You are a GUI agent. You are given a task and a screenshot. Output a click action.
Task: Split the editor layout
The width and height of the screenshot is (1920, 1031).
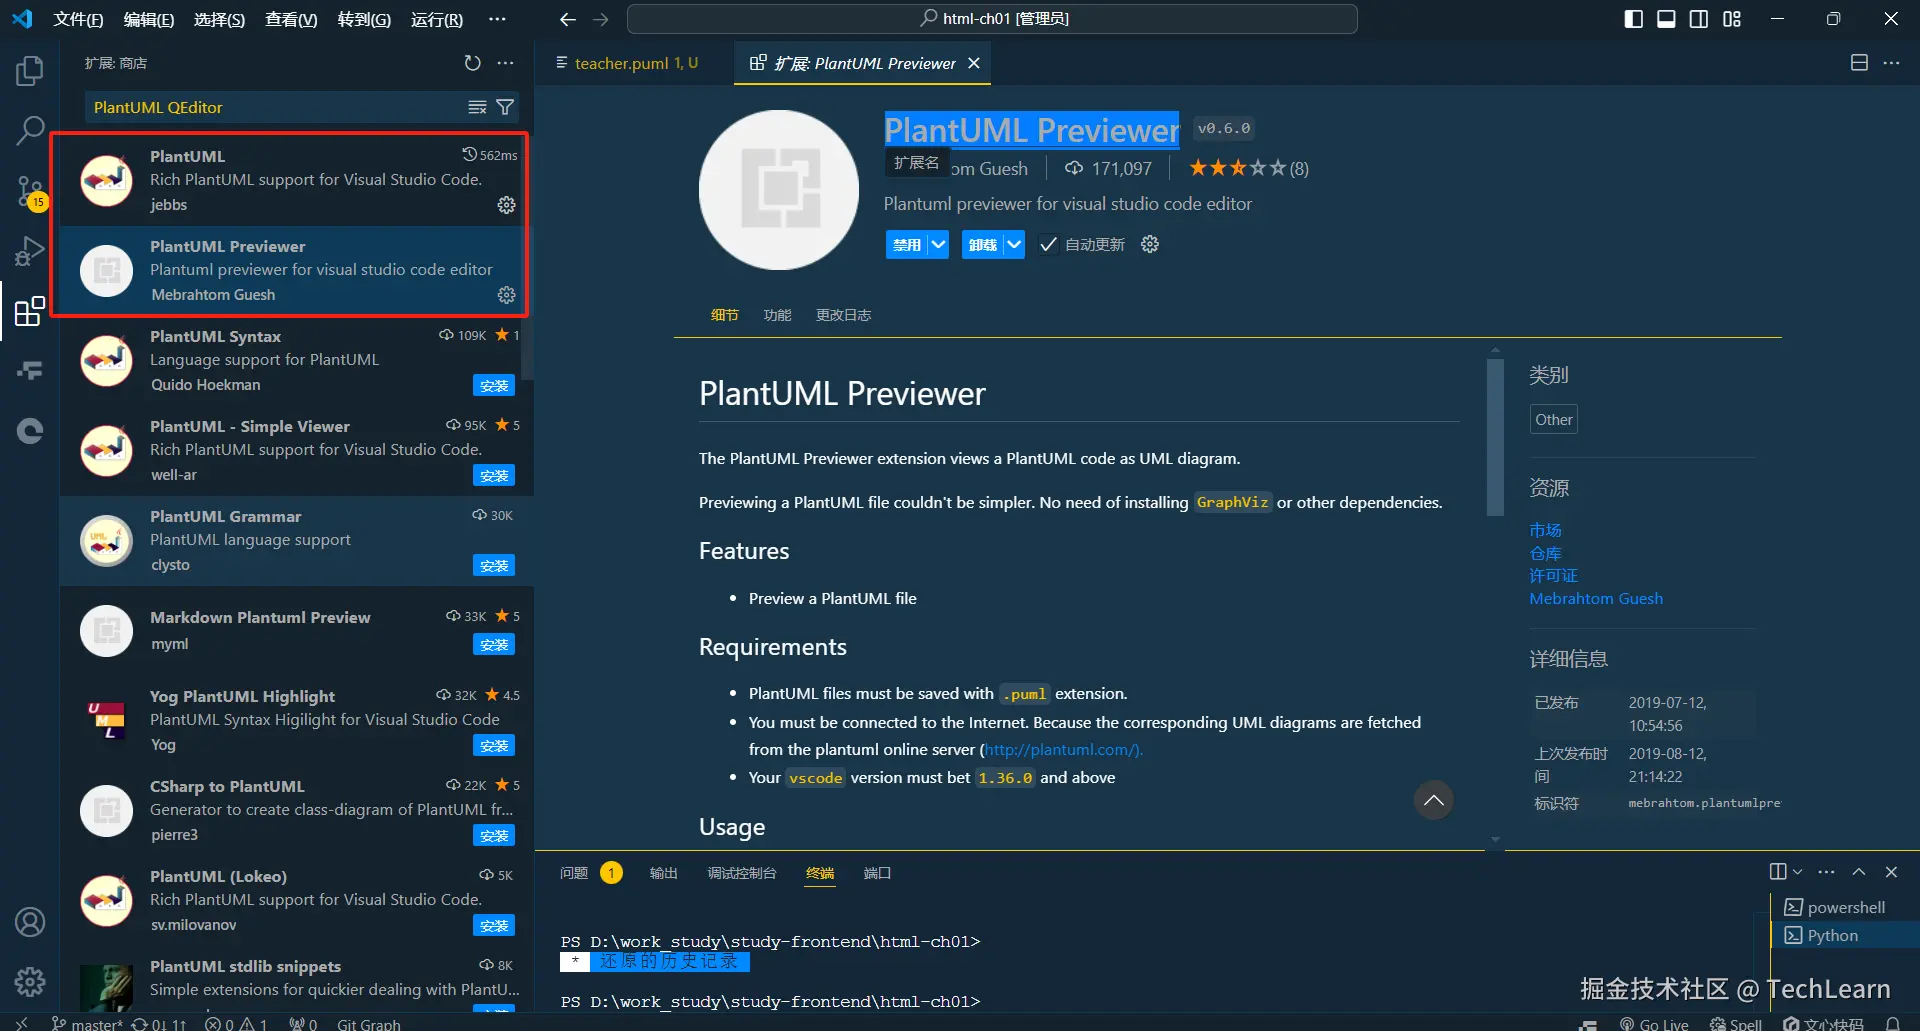(1859, 63)
